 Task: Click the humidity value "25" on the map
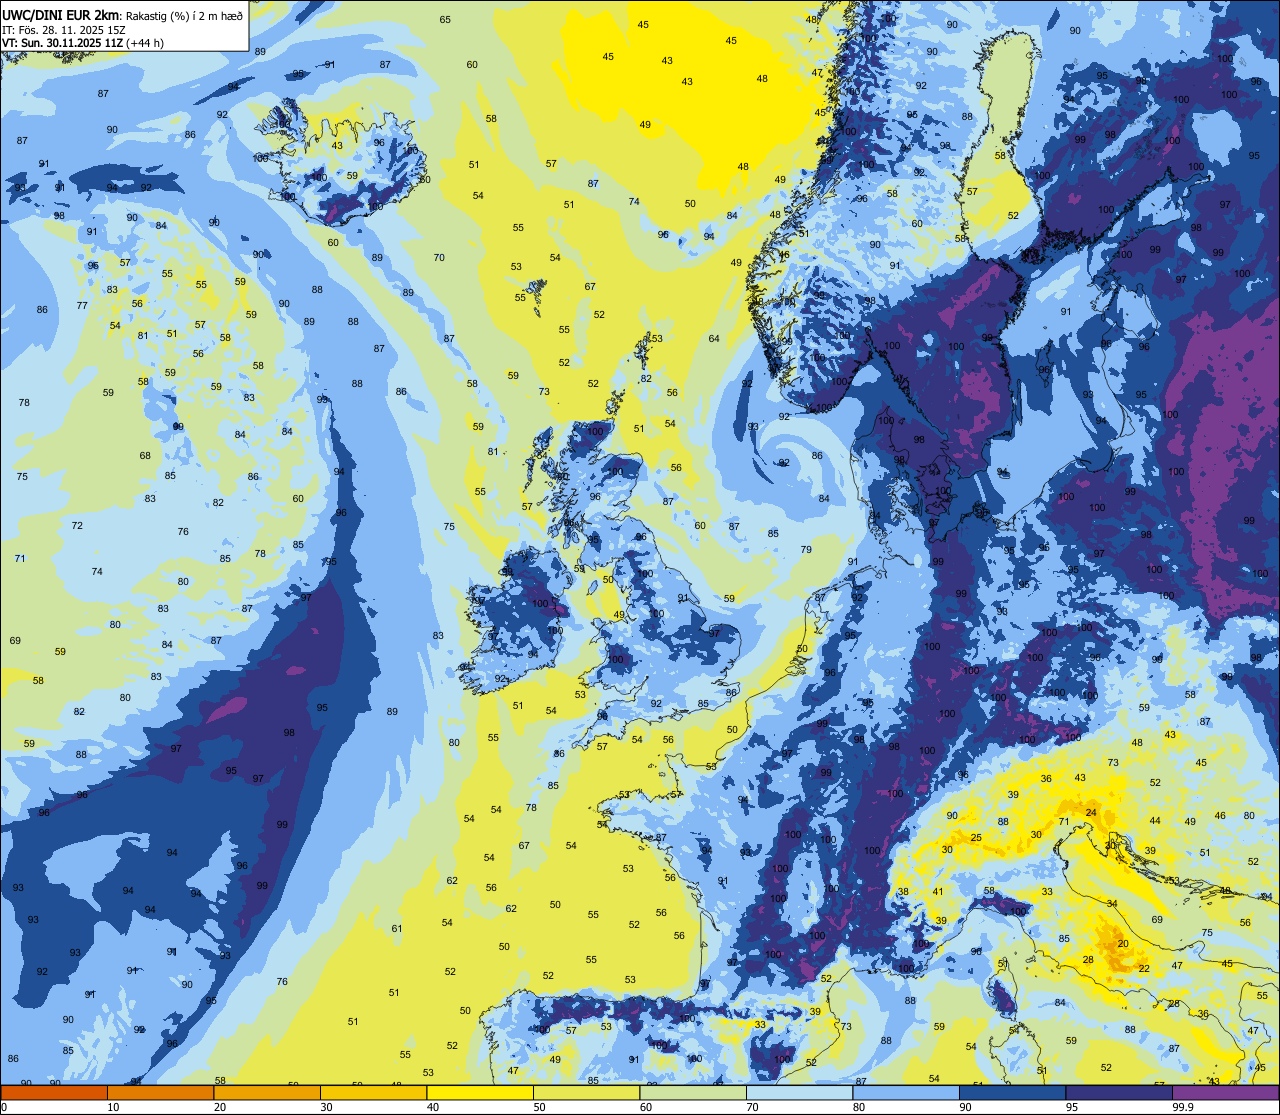click(x=976, y=838)
